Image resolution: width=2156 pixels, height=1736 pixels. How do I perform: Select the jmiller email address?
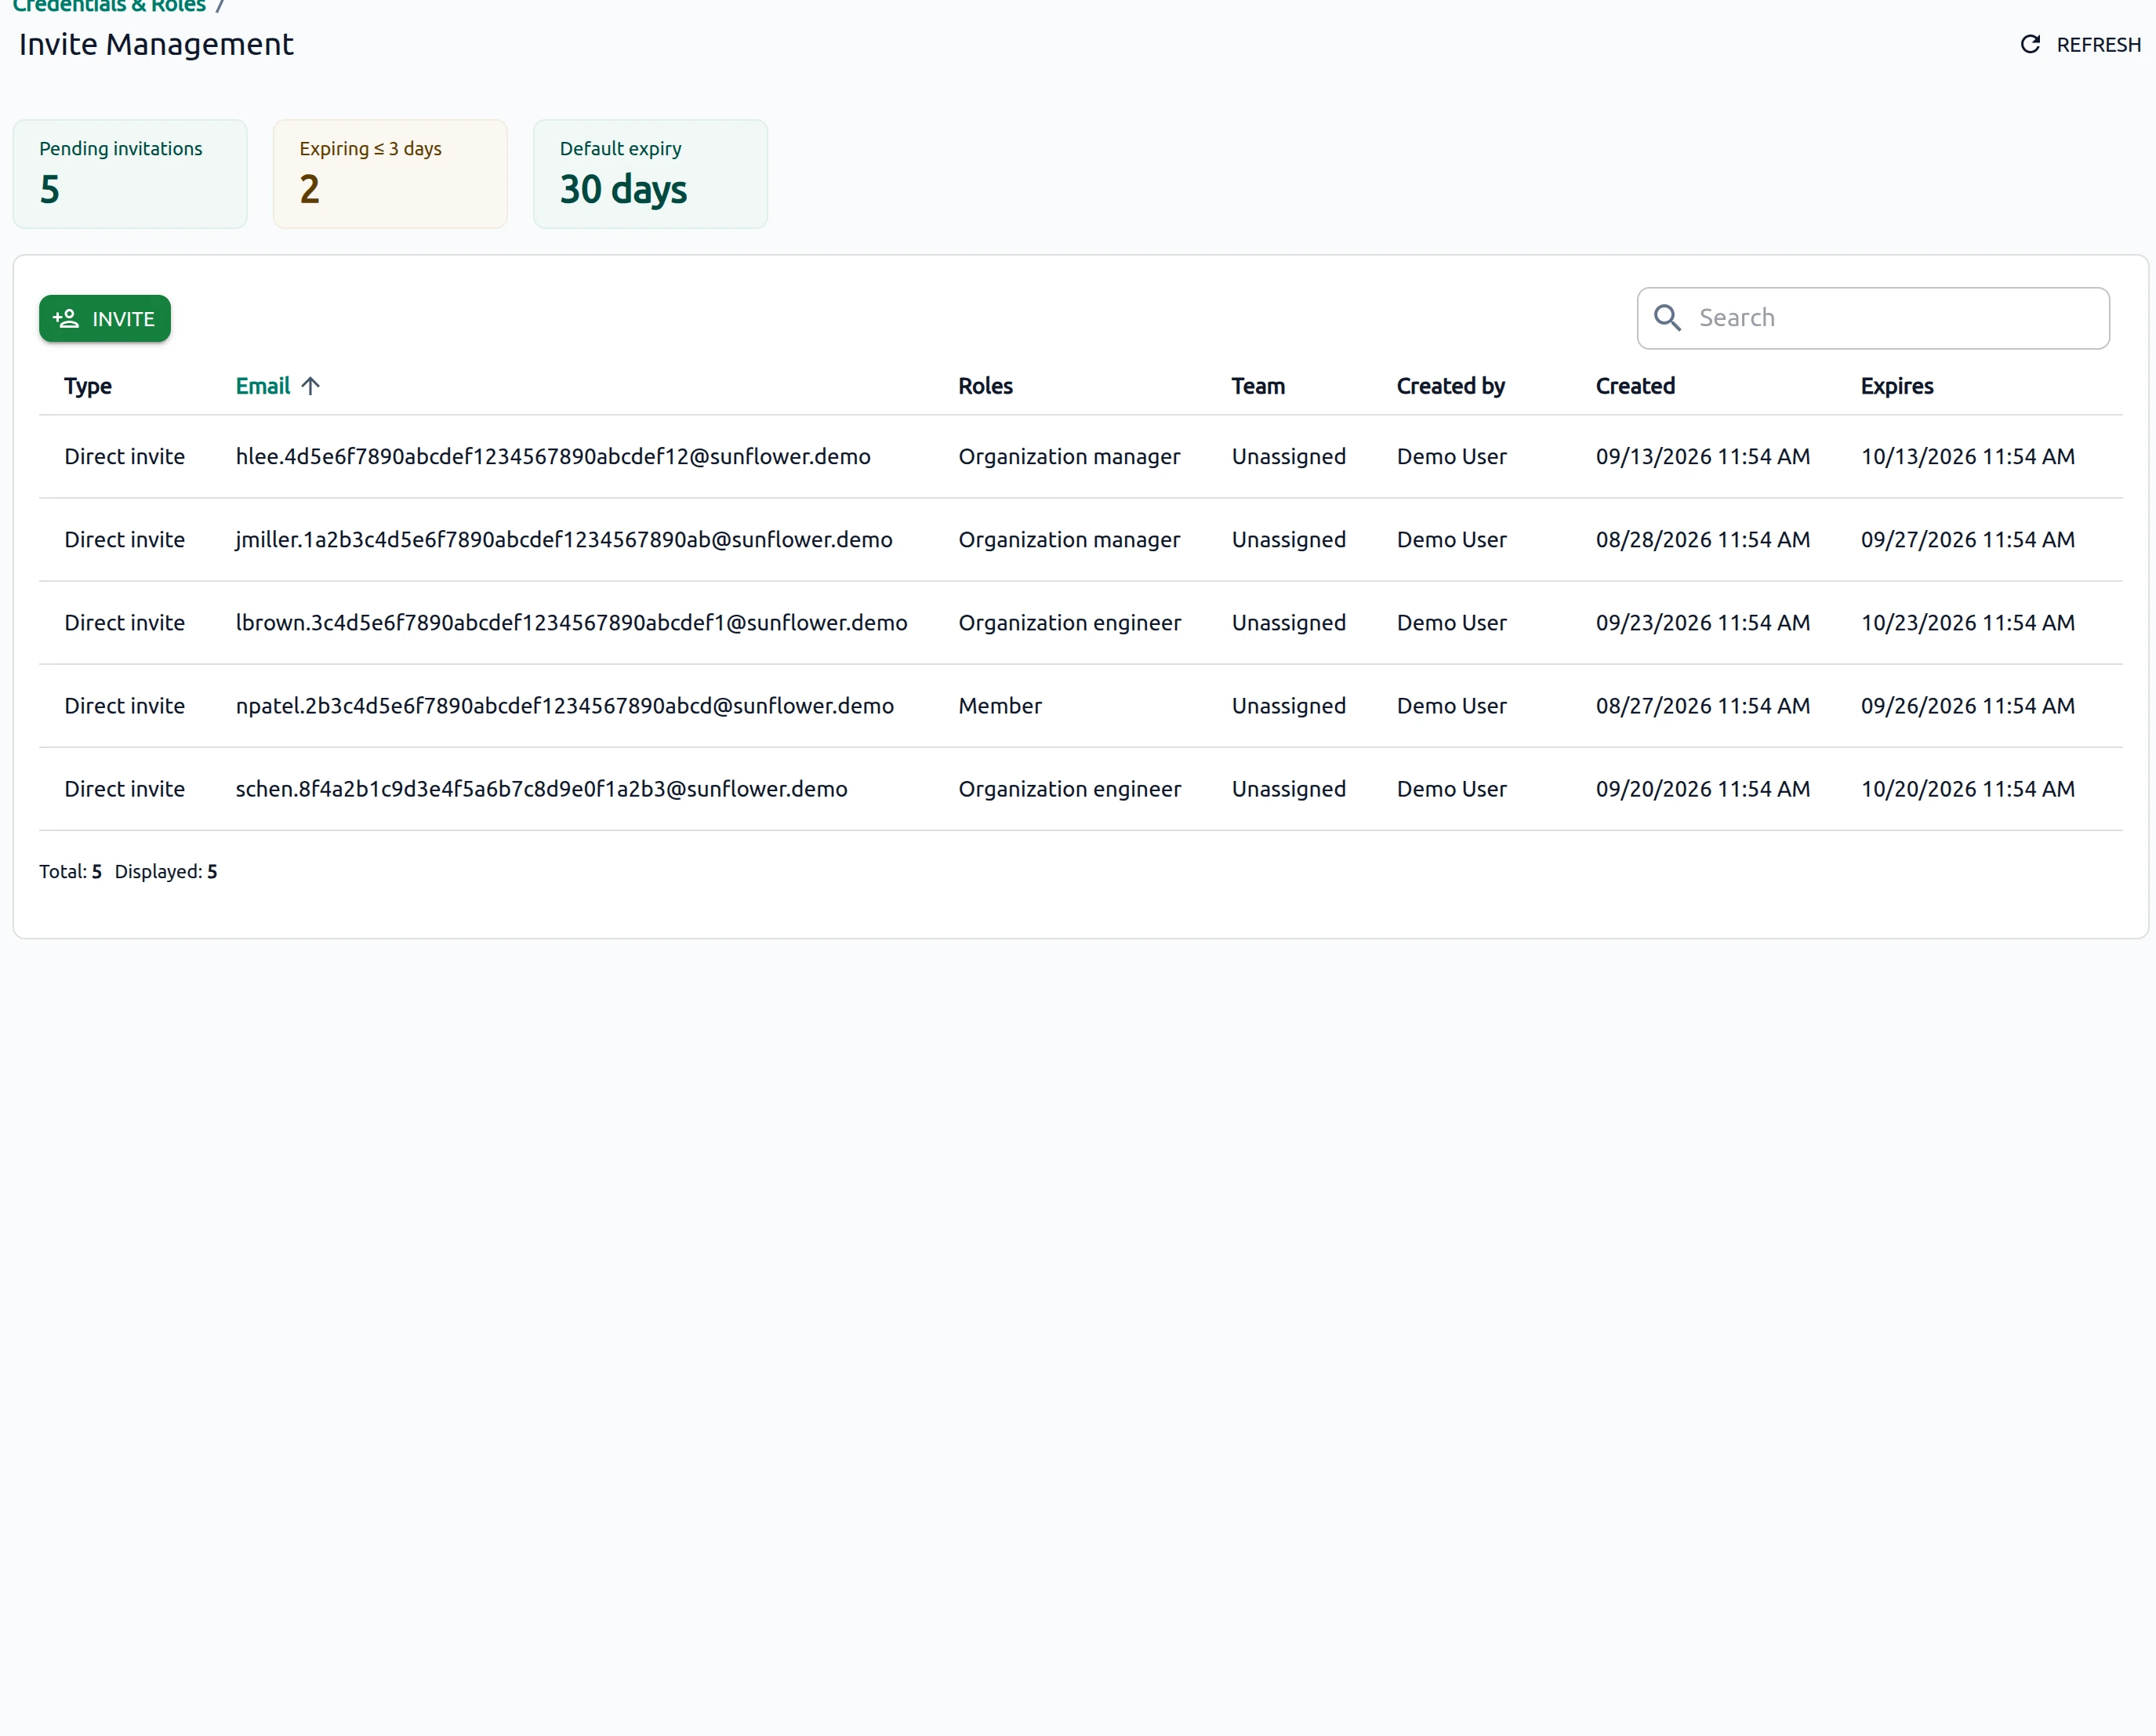[x=564, y=540]
